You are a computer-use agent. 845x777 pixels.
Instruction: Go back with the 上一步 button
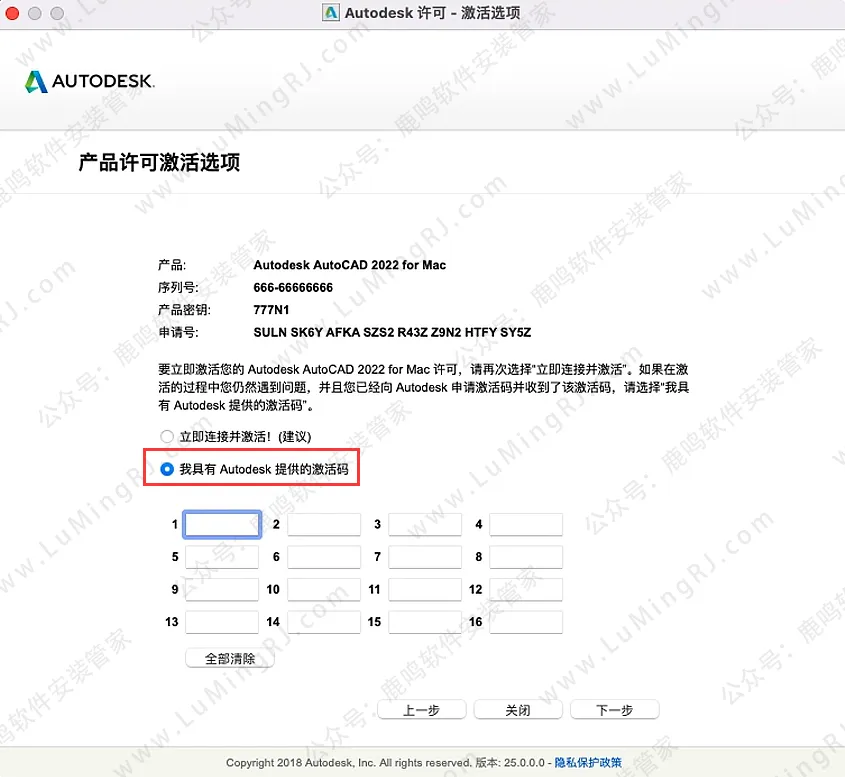[422, 710]
